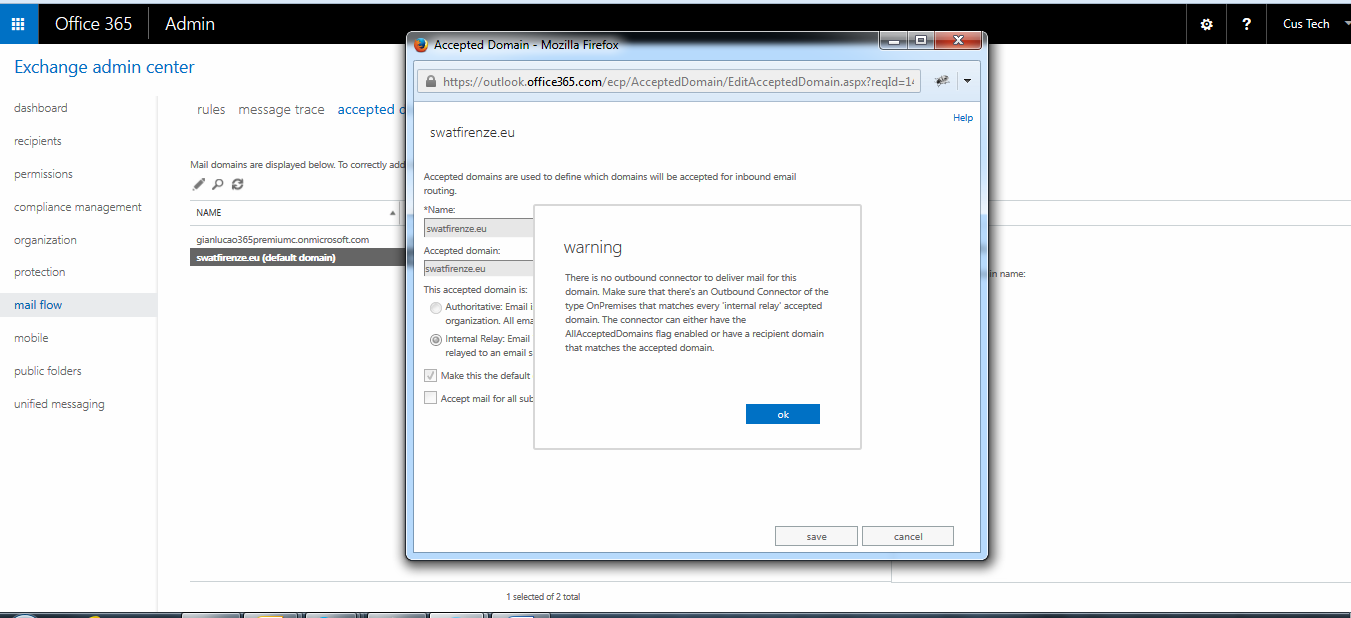
Task: Click the edit pencil icon above domain list
Action: (x=198, y=184)
